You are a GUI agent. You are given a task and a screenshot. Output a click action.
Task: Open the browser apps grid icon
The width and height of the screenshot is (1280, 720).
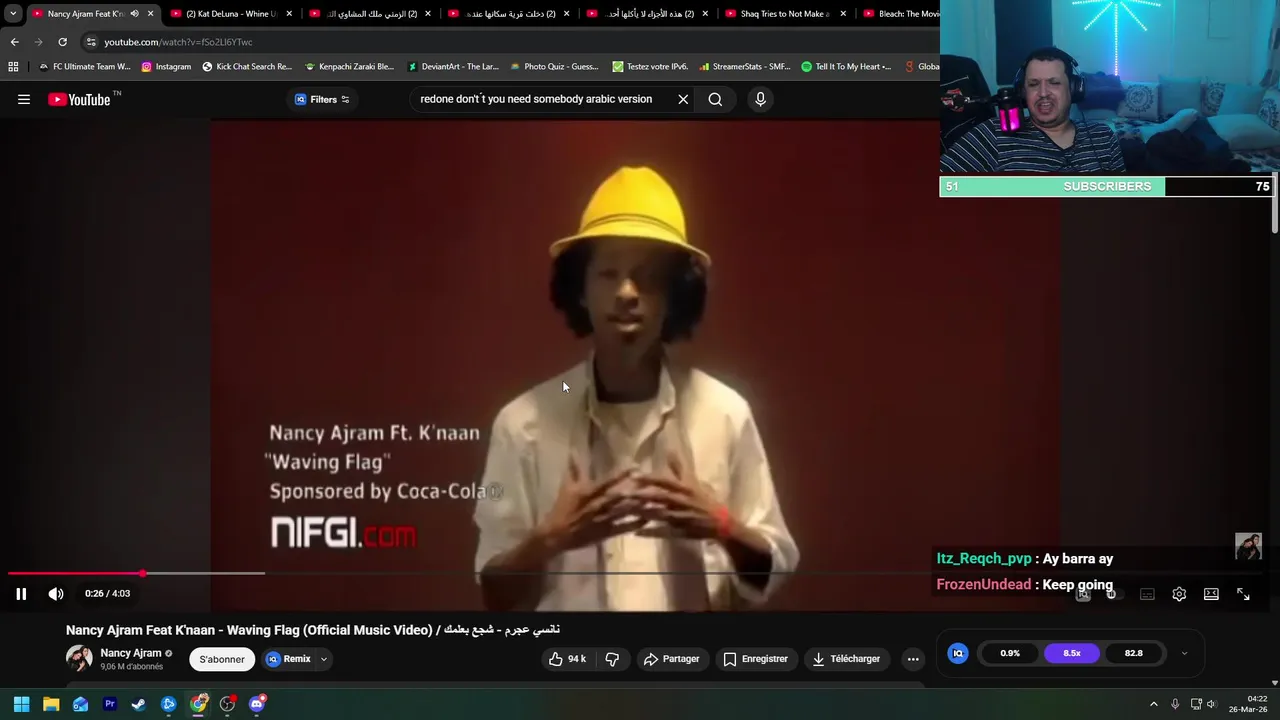point(13,67)
